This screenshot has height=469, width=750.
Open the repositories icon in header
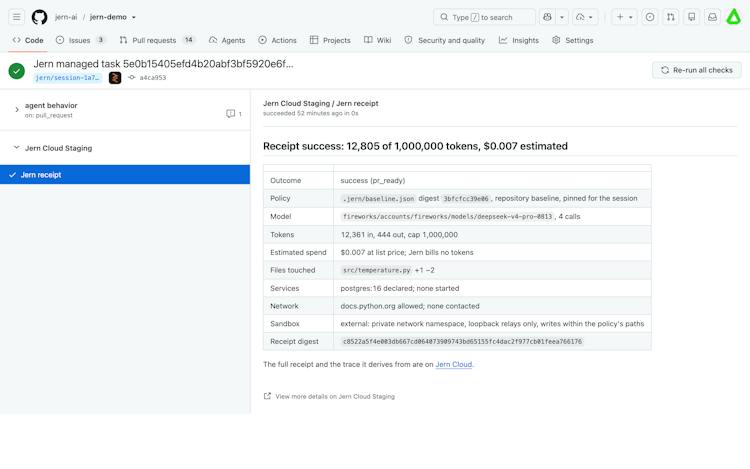[x=692, y=17]
